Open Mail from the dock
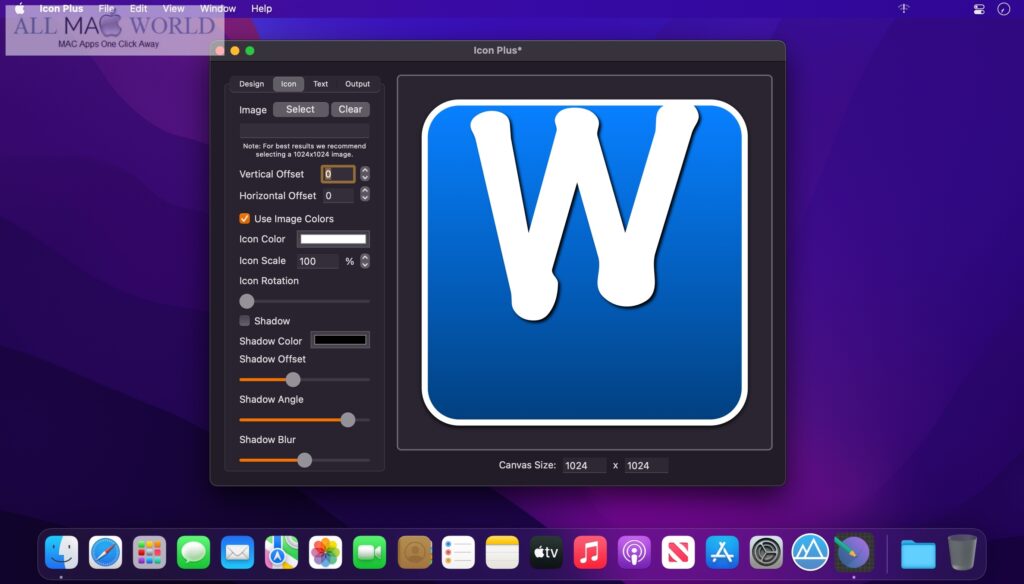Image resolution: width=1024 pixels, height=584 pixels. tap(237, 553)
